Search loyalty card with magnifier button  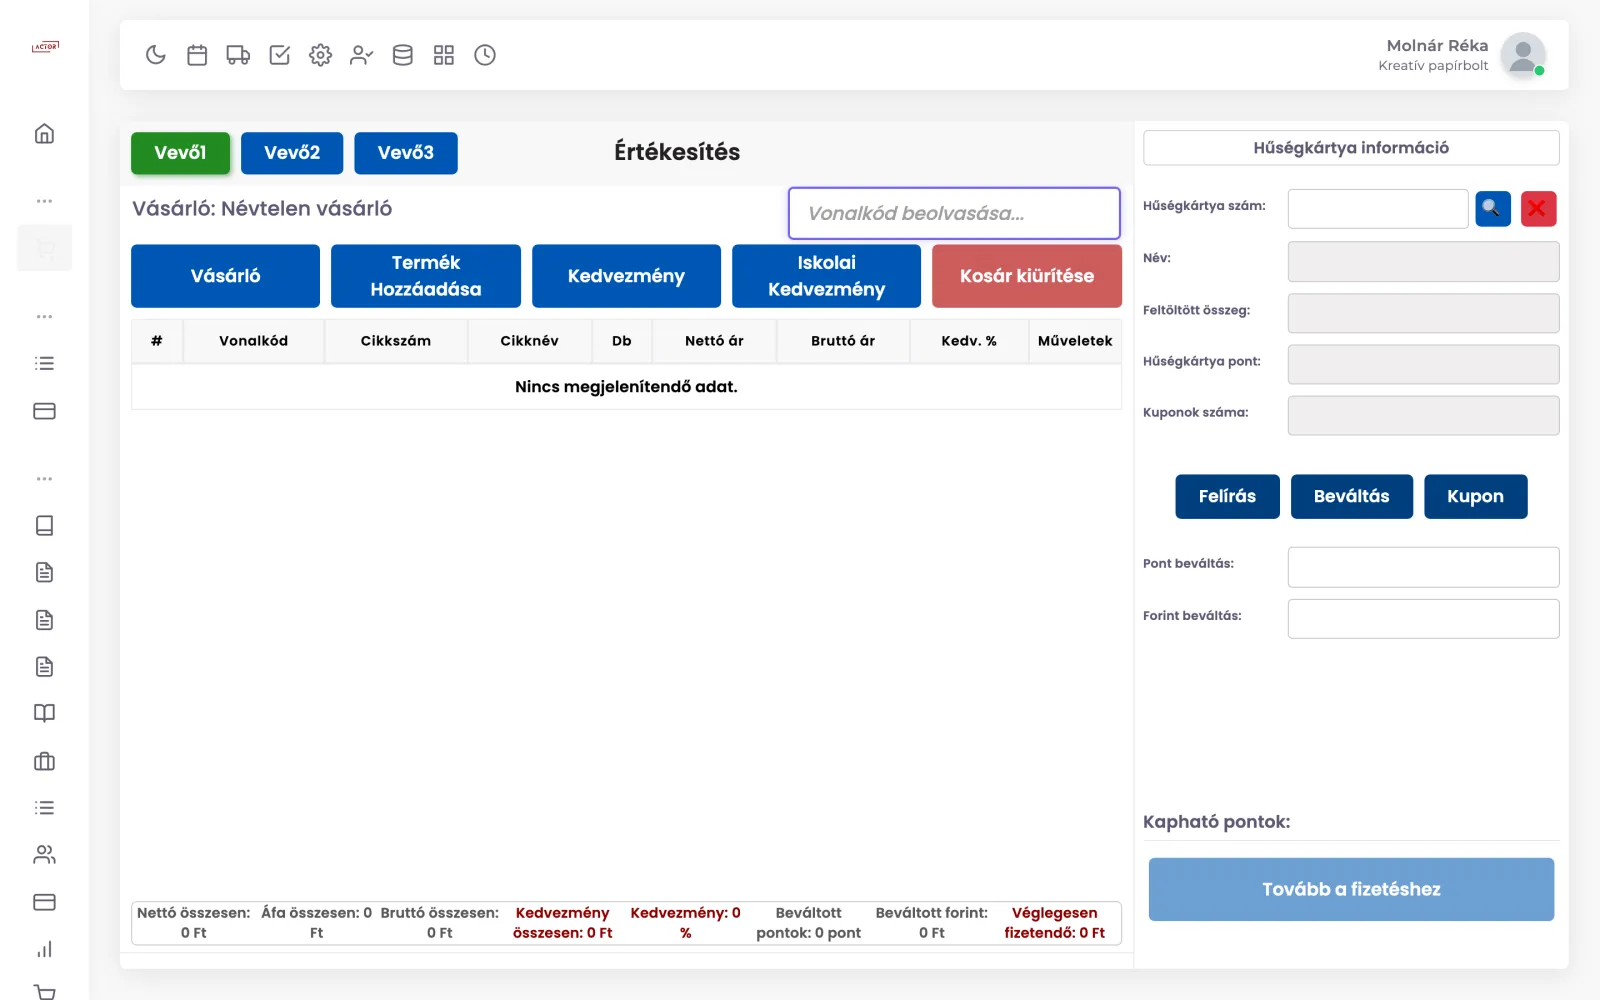1492,208
